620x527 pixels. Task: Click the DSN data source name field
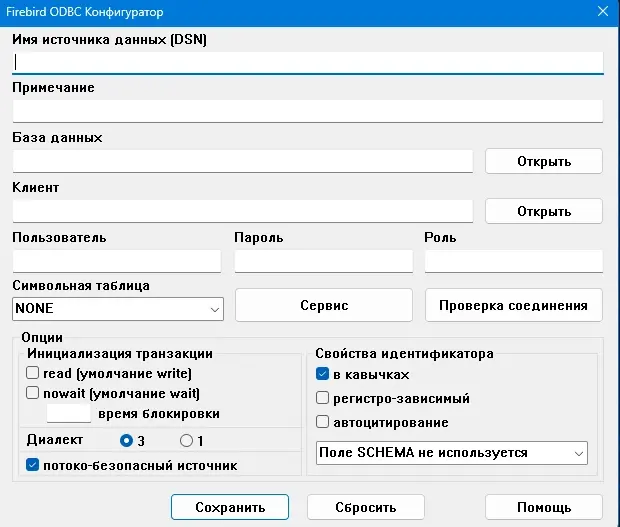[x=308, y=63]
